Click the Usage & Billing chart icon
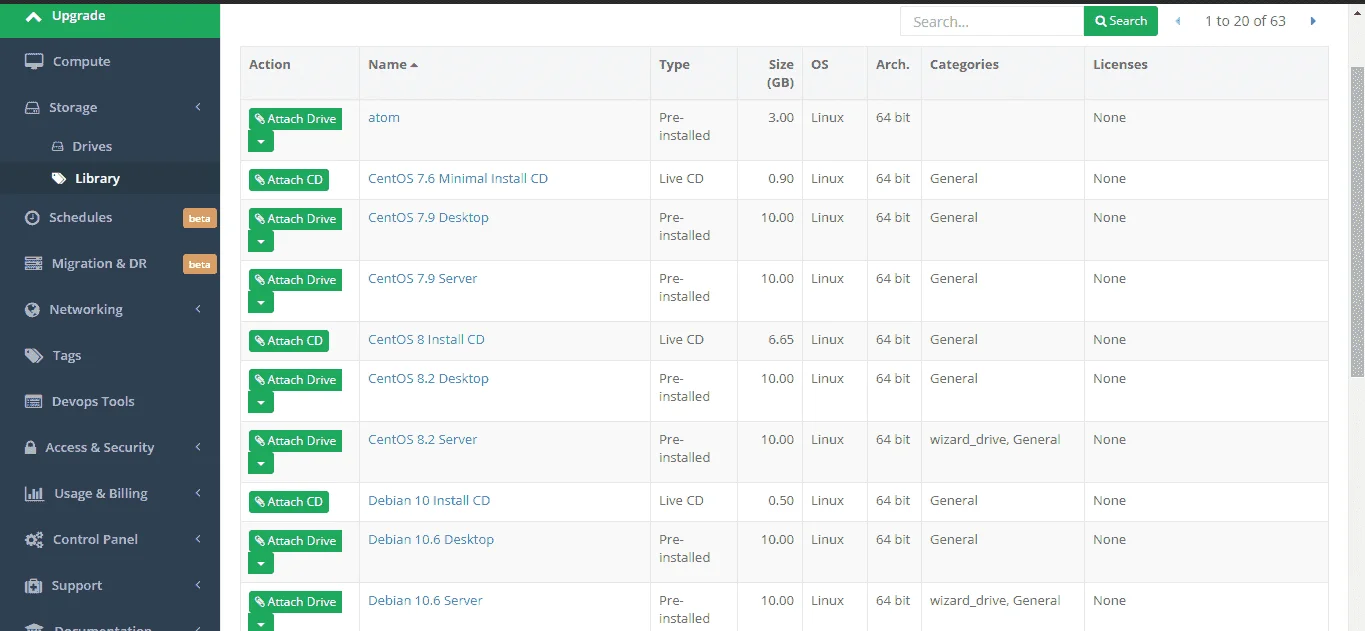This screenshot has height=631, width=1365. [34, 493]
